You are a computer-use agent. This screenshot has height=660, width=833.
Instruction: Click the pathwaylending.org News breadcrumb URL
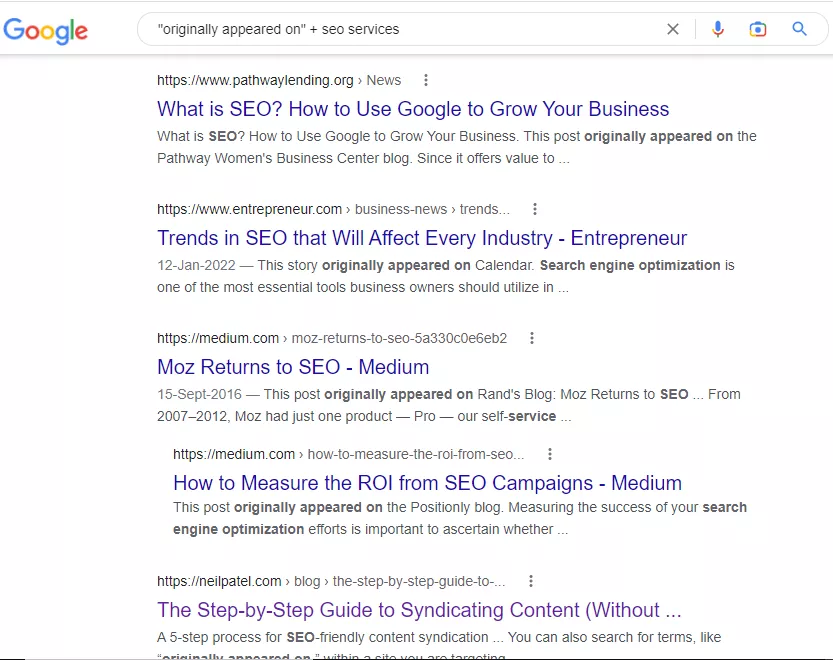(x=279, y=80)
